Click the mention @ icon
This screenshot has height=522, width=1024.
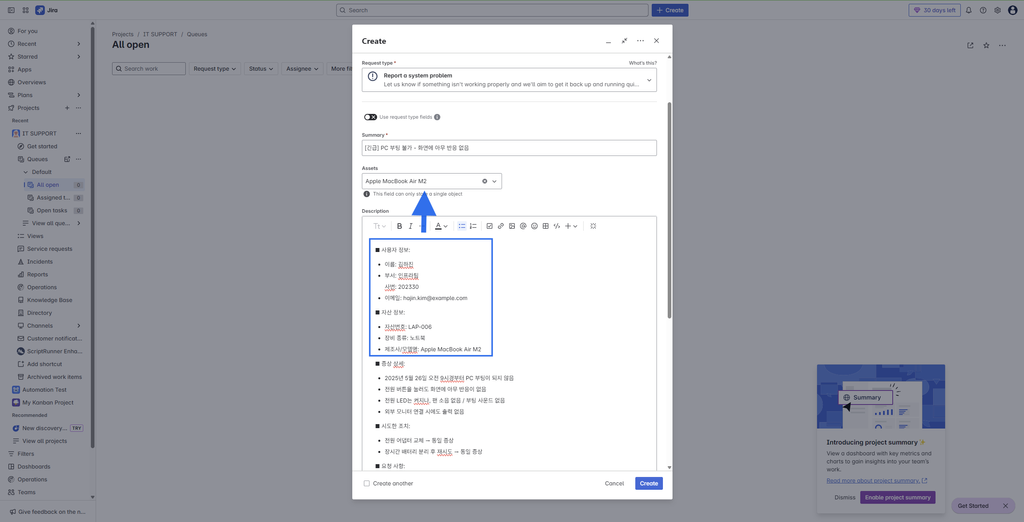pyautogui.click(x=523, y=226)
